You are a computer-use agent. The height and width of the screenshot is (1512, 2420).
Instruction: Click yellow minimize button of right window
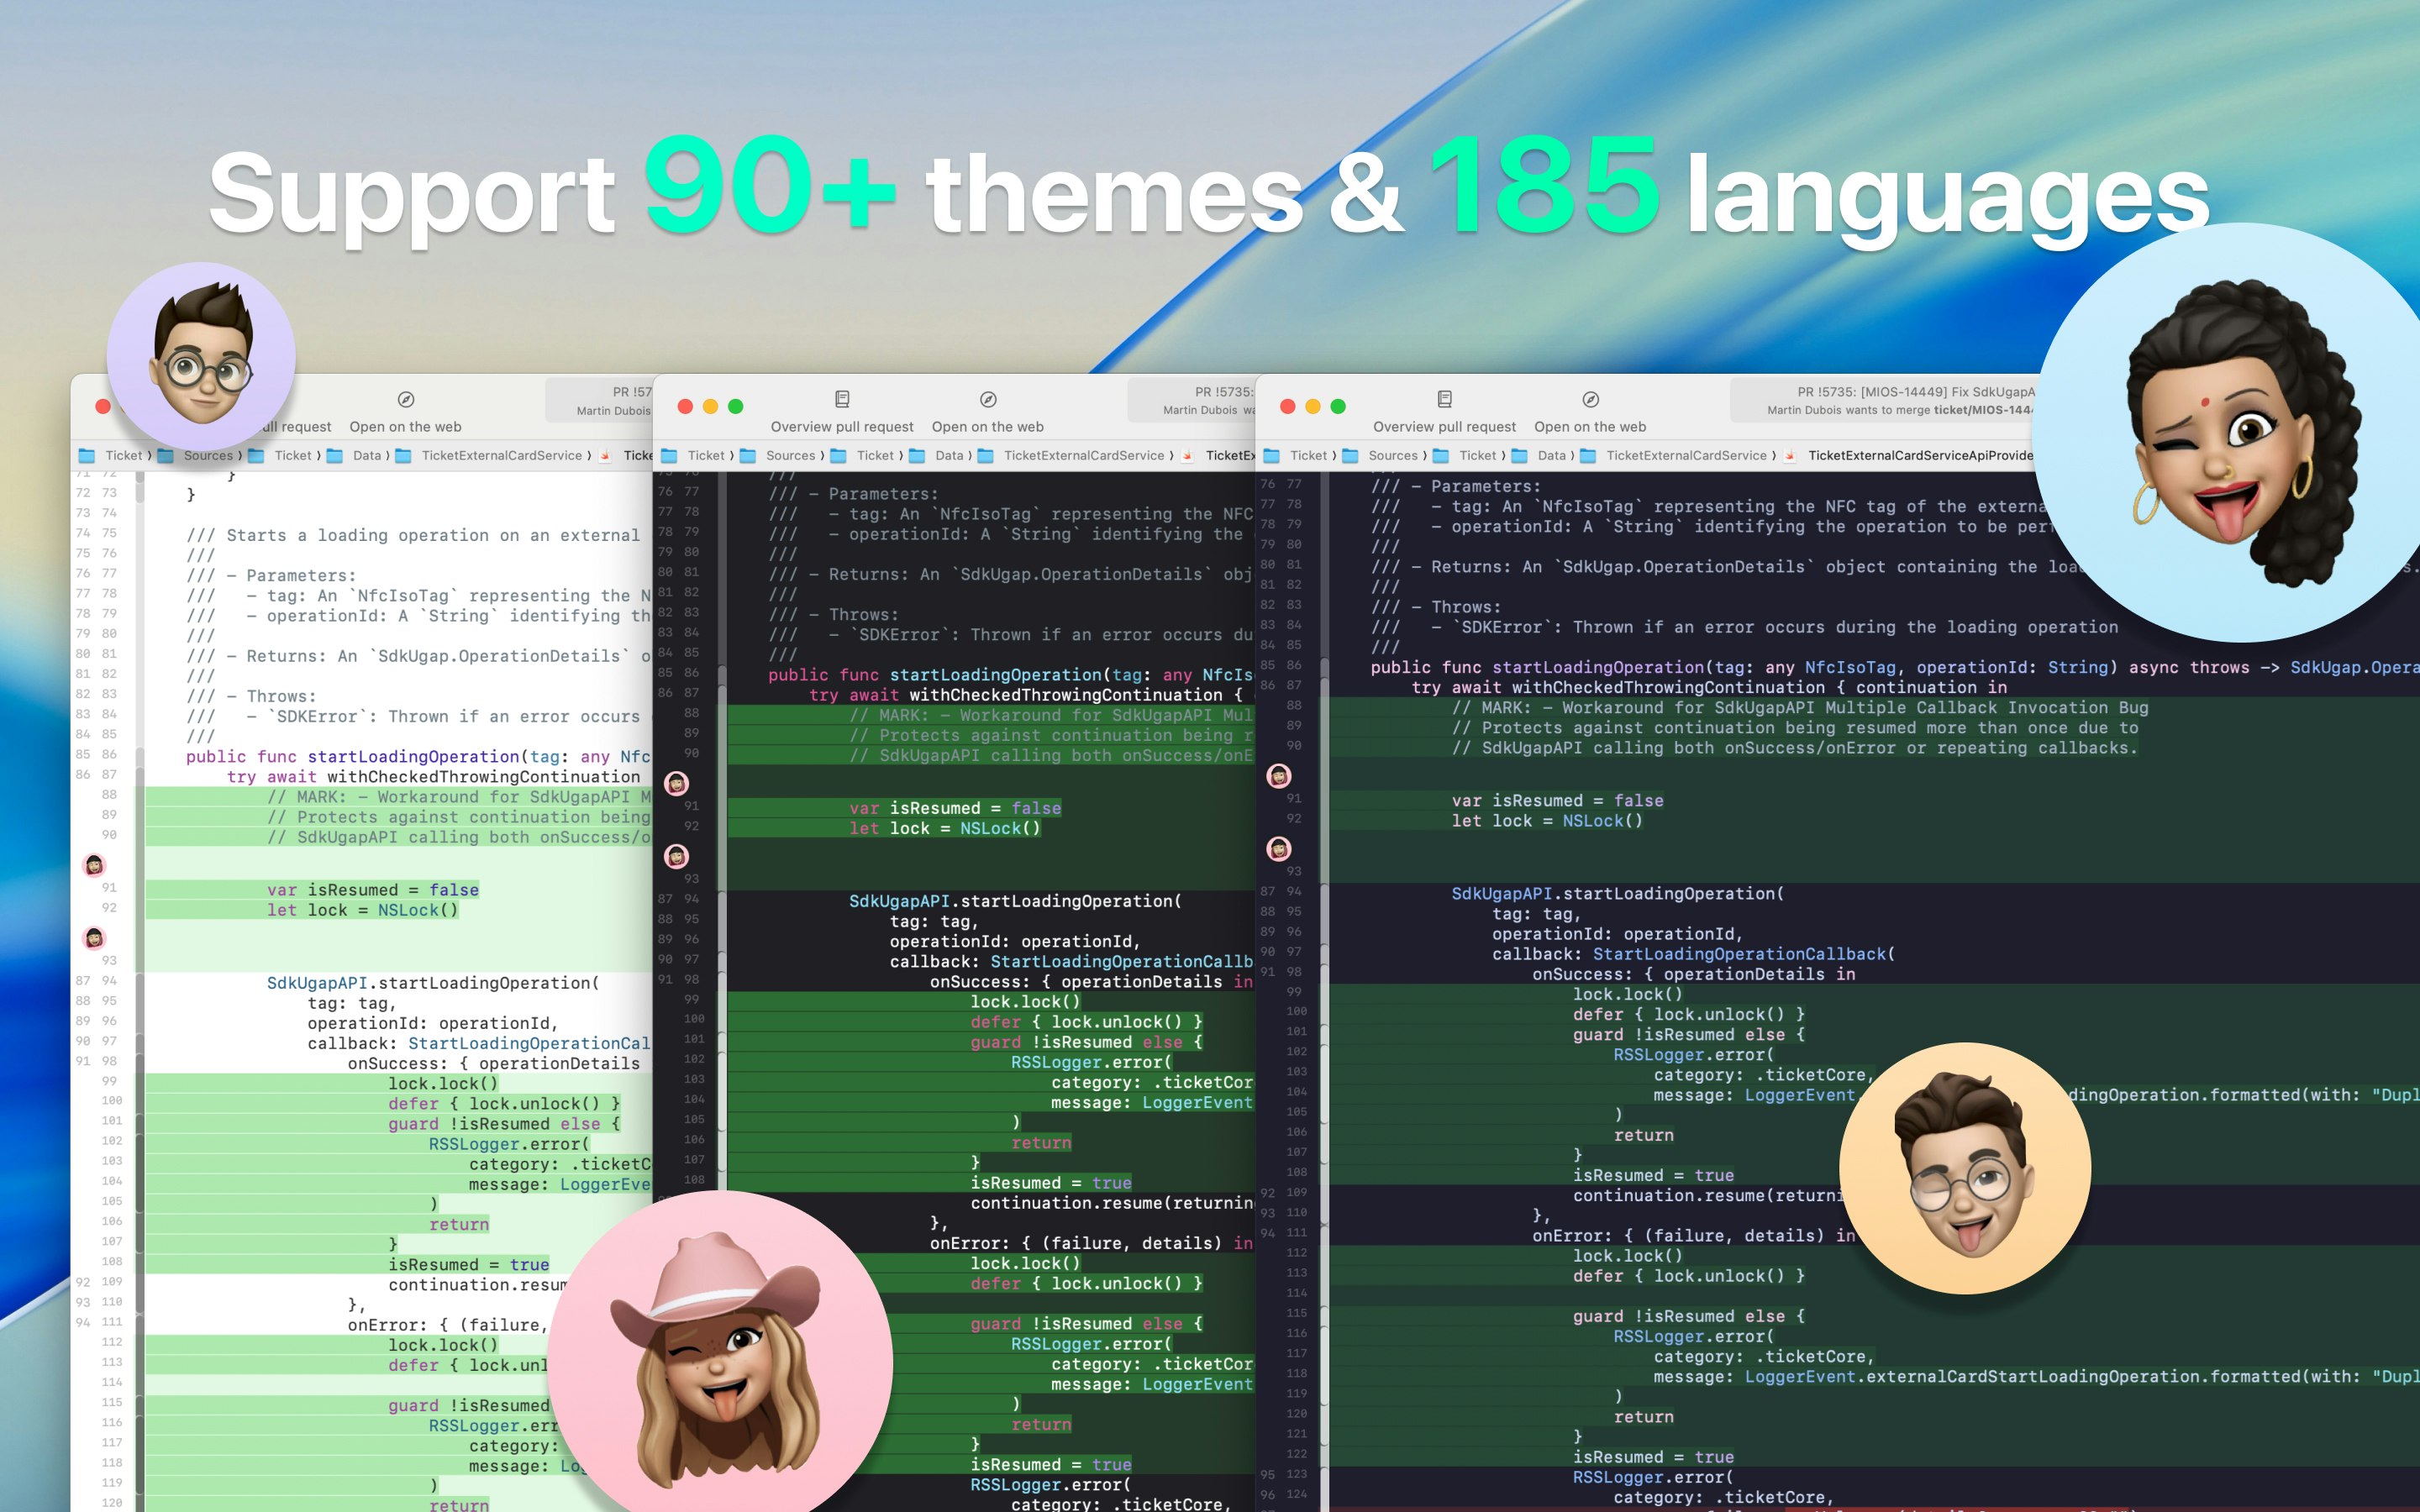coord(1312,406)
